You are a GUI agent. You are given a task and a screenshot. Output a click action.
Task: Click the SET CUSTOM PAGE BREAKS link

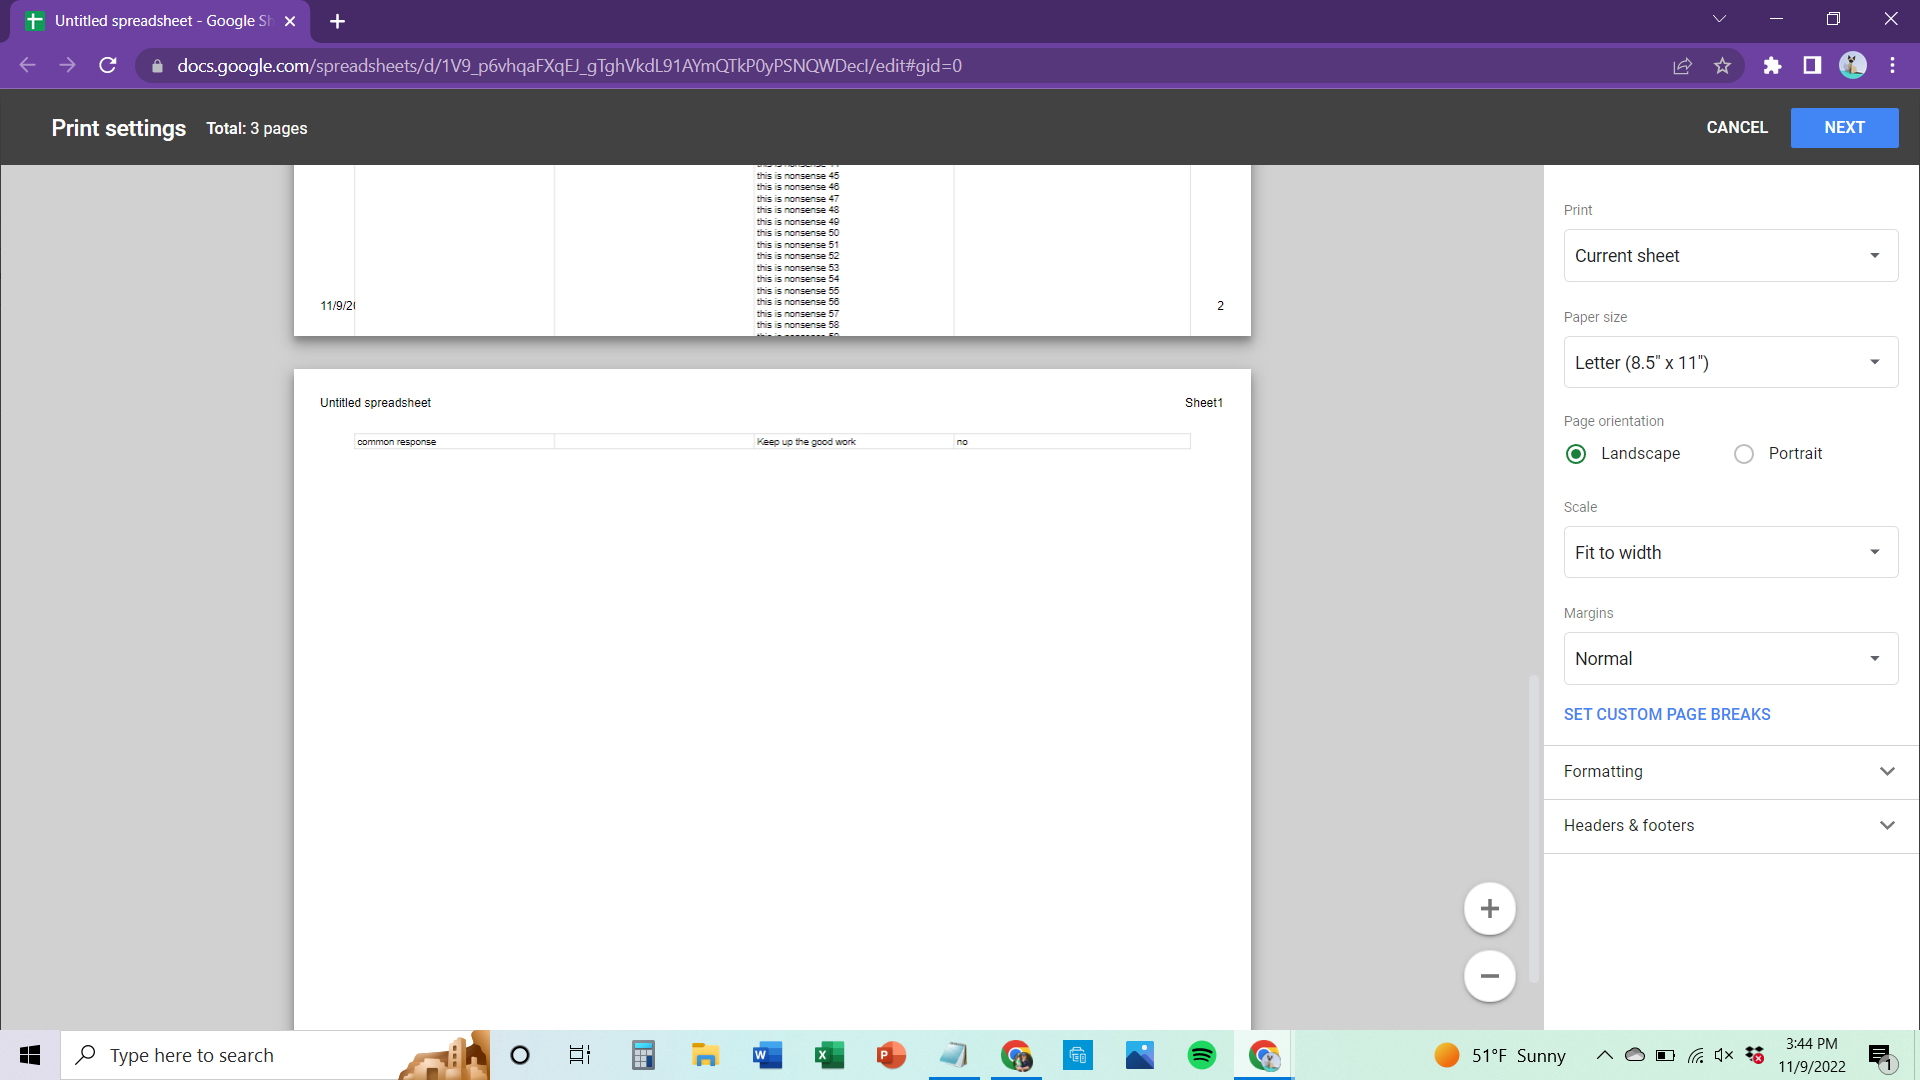[x=1667, y=715]
